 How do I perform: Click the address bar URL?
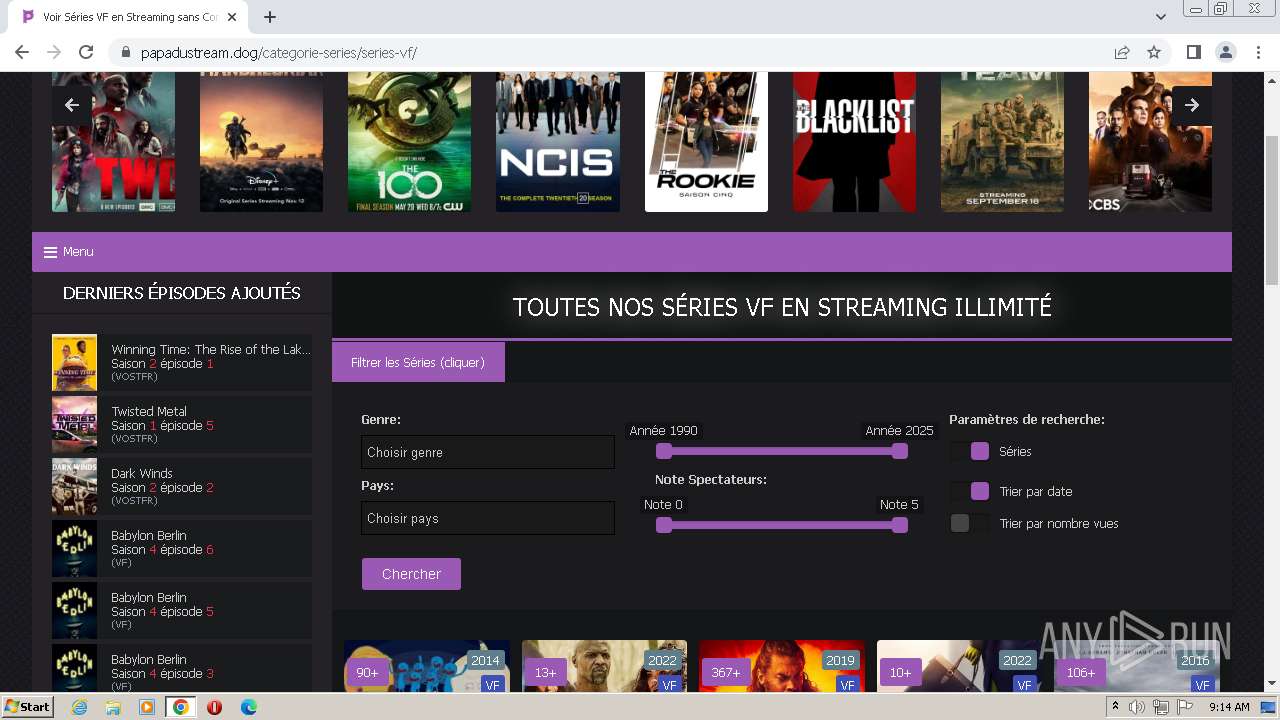(279, 53)
